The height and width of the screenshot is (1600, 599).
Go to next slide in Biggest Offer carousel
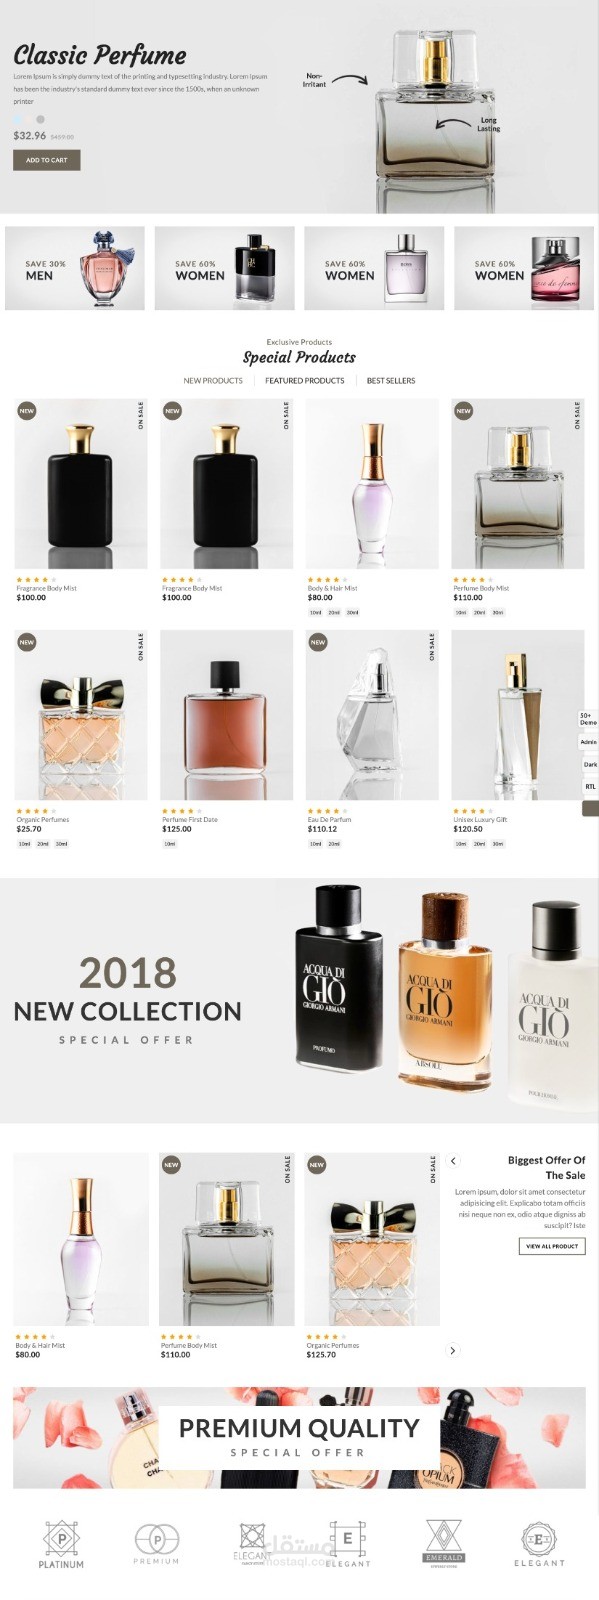point(452,1350)
